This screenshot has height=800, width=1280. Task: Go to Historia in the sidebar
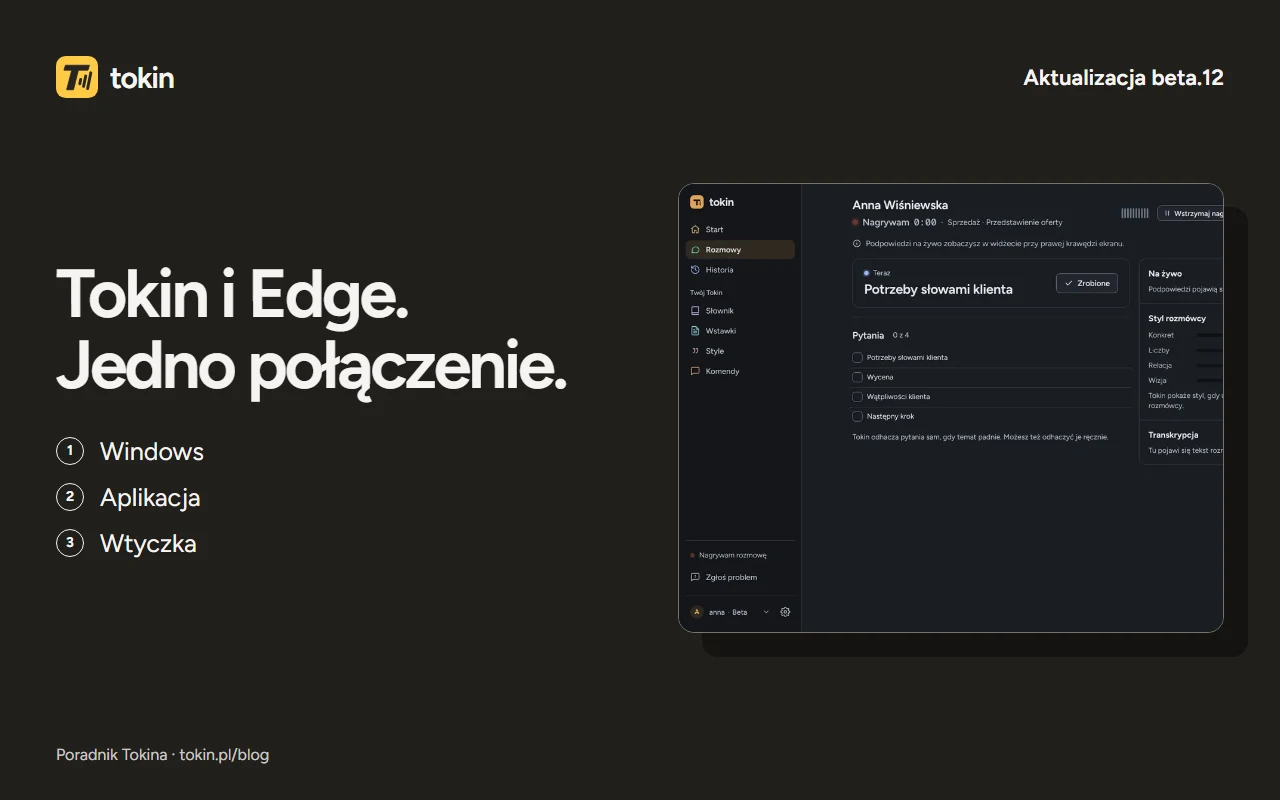point(740,270)
